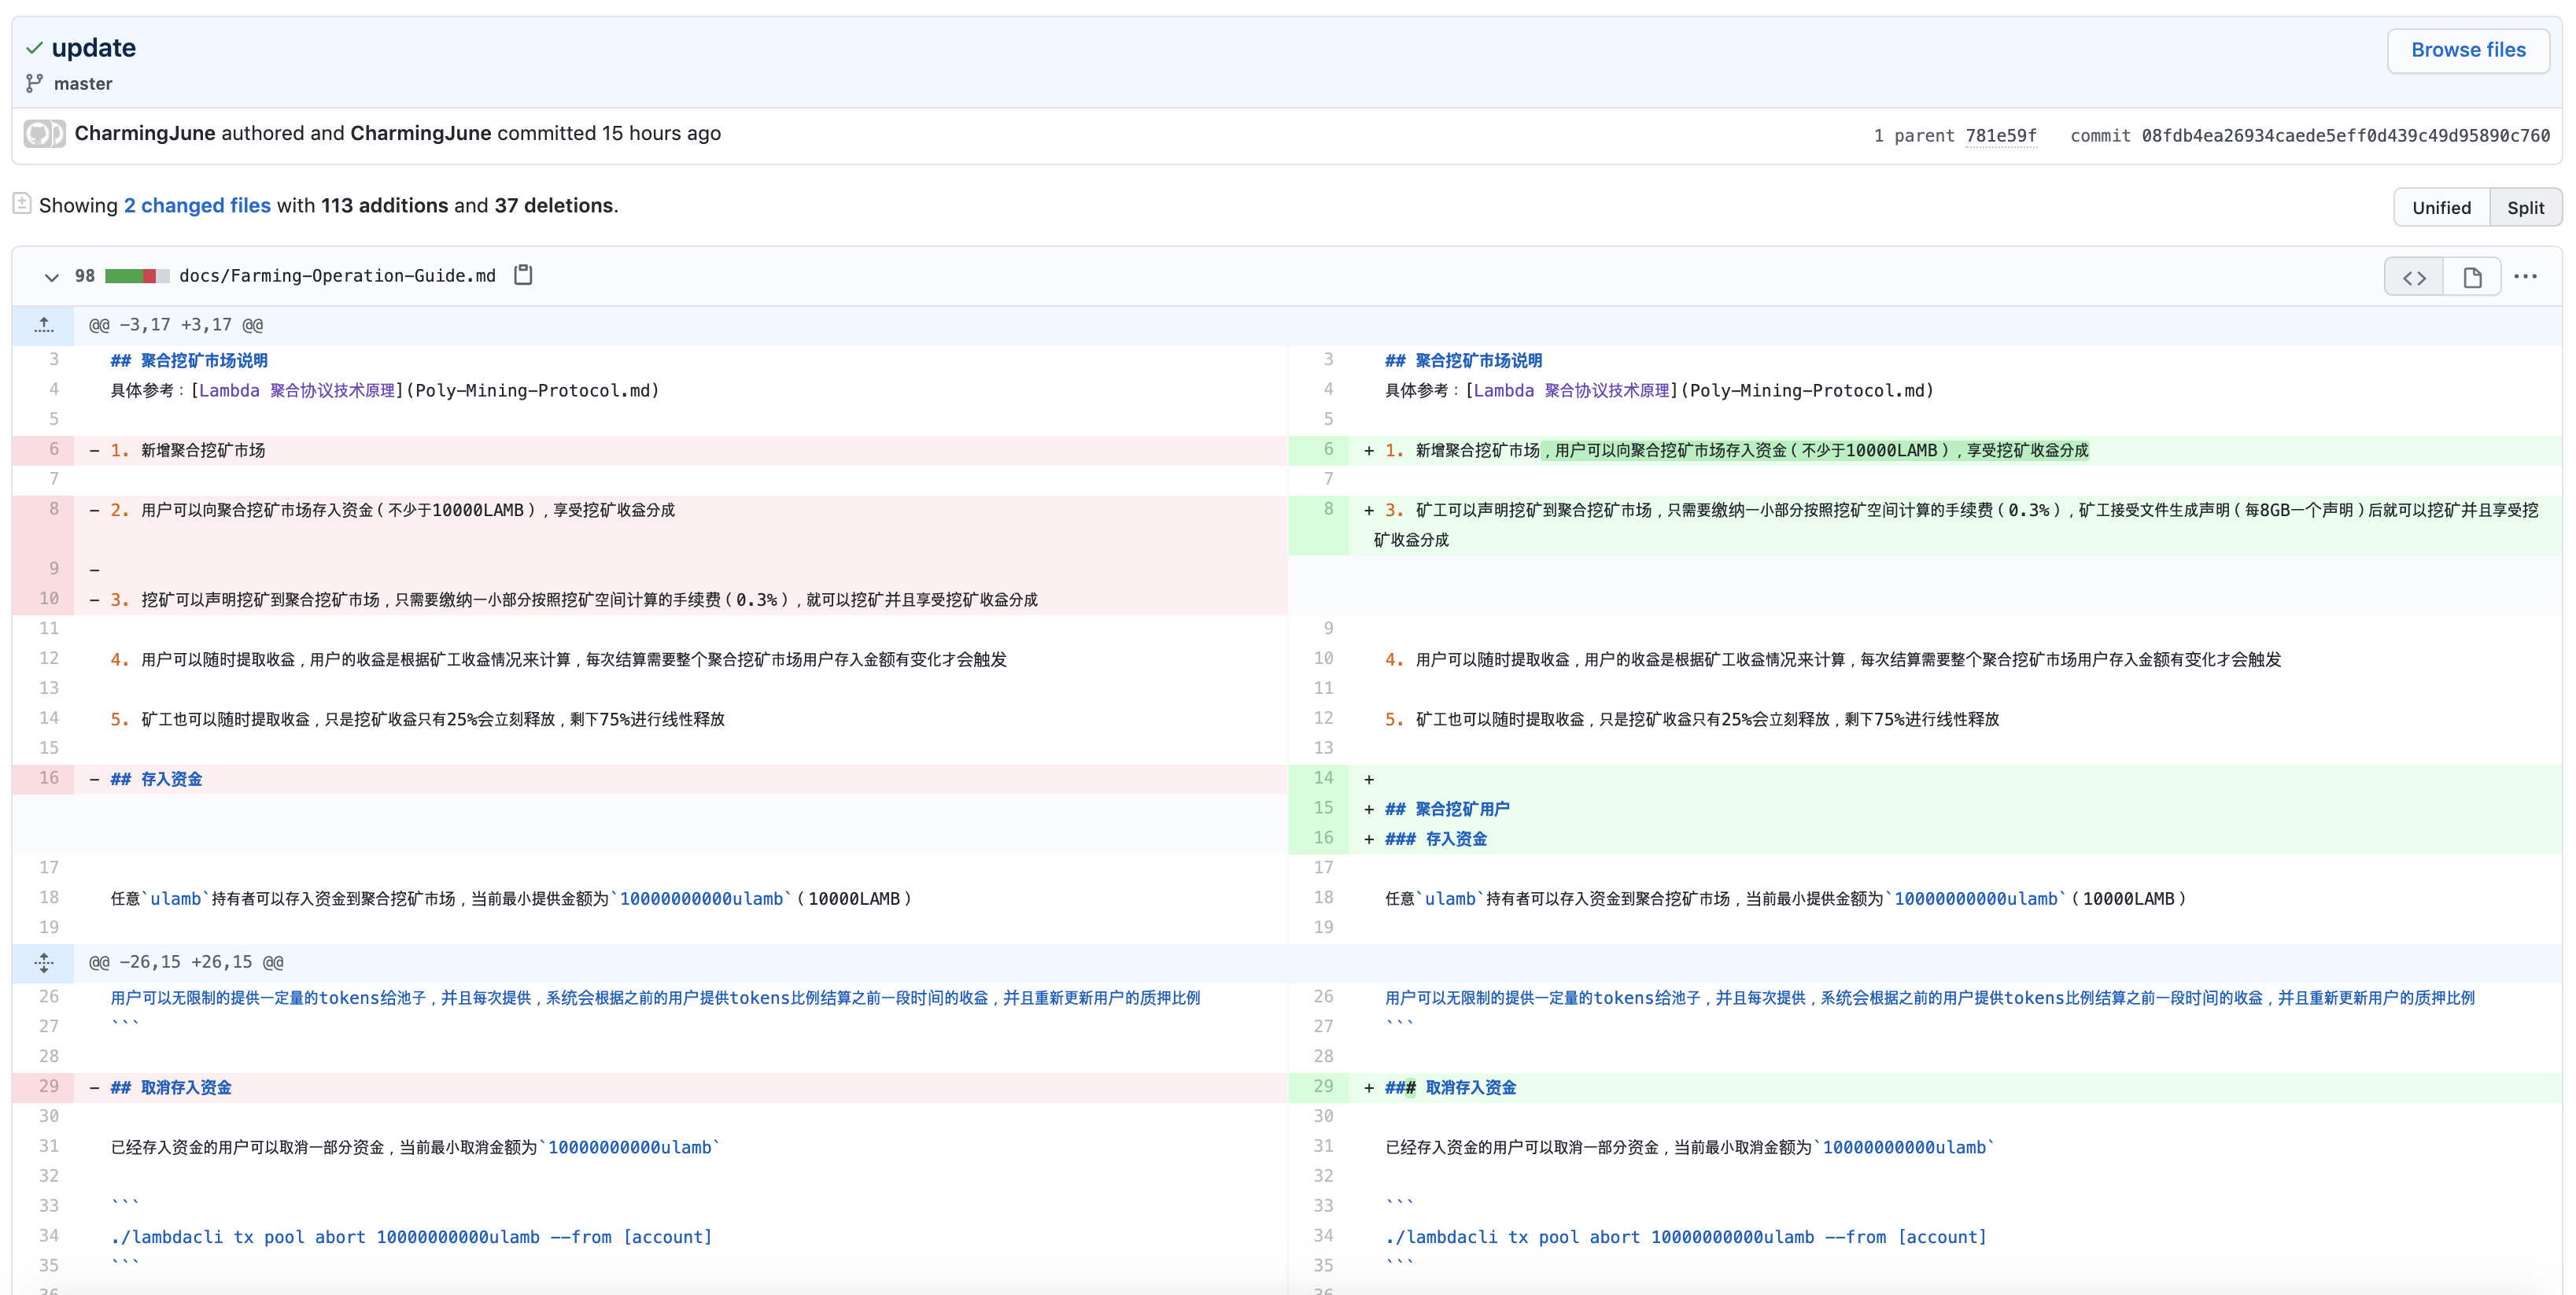Collapse the Farming-Operation-Guide.md file diff

[51, 277]
